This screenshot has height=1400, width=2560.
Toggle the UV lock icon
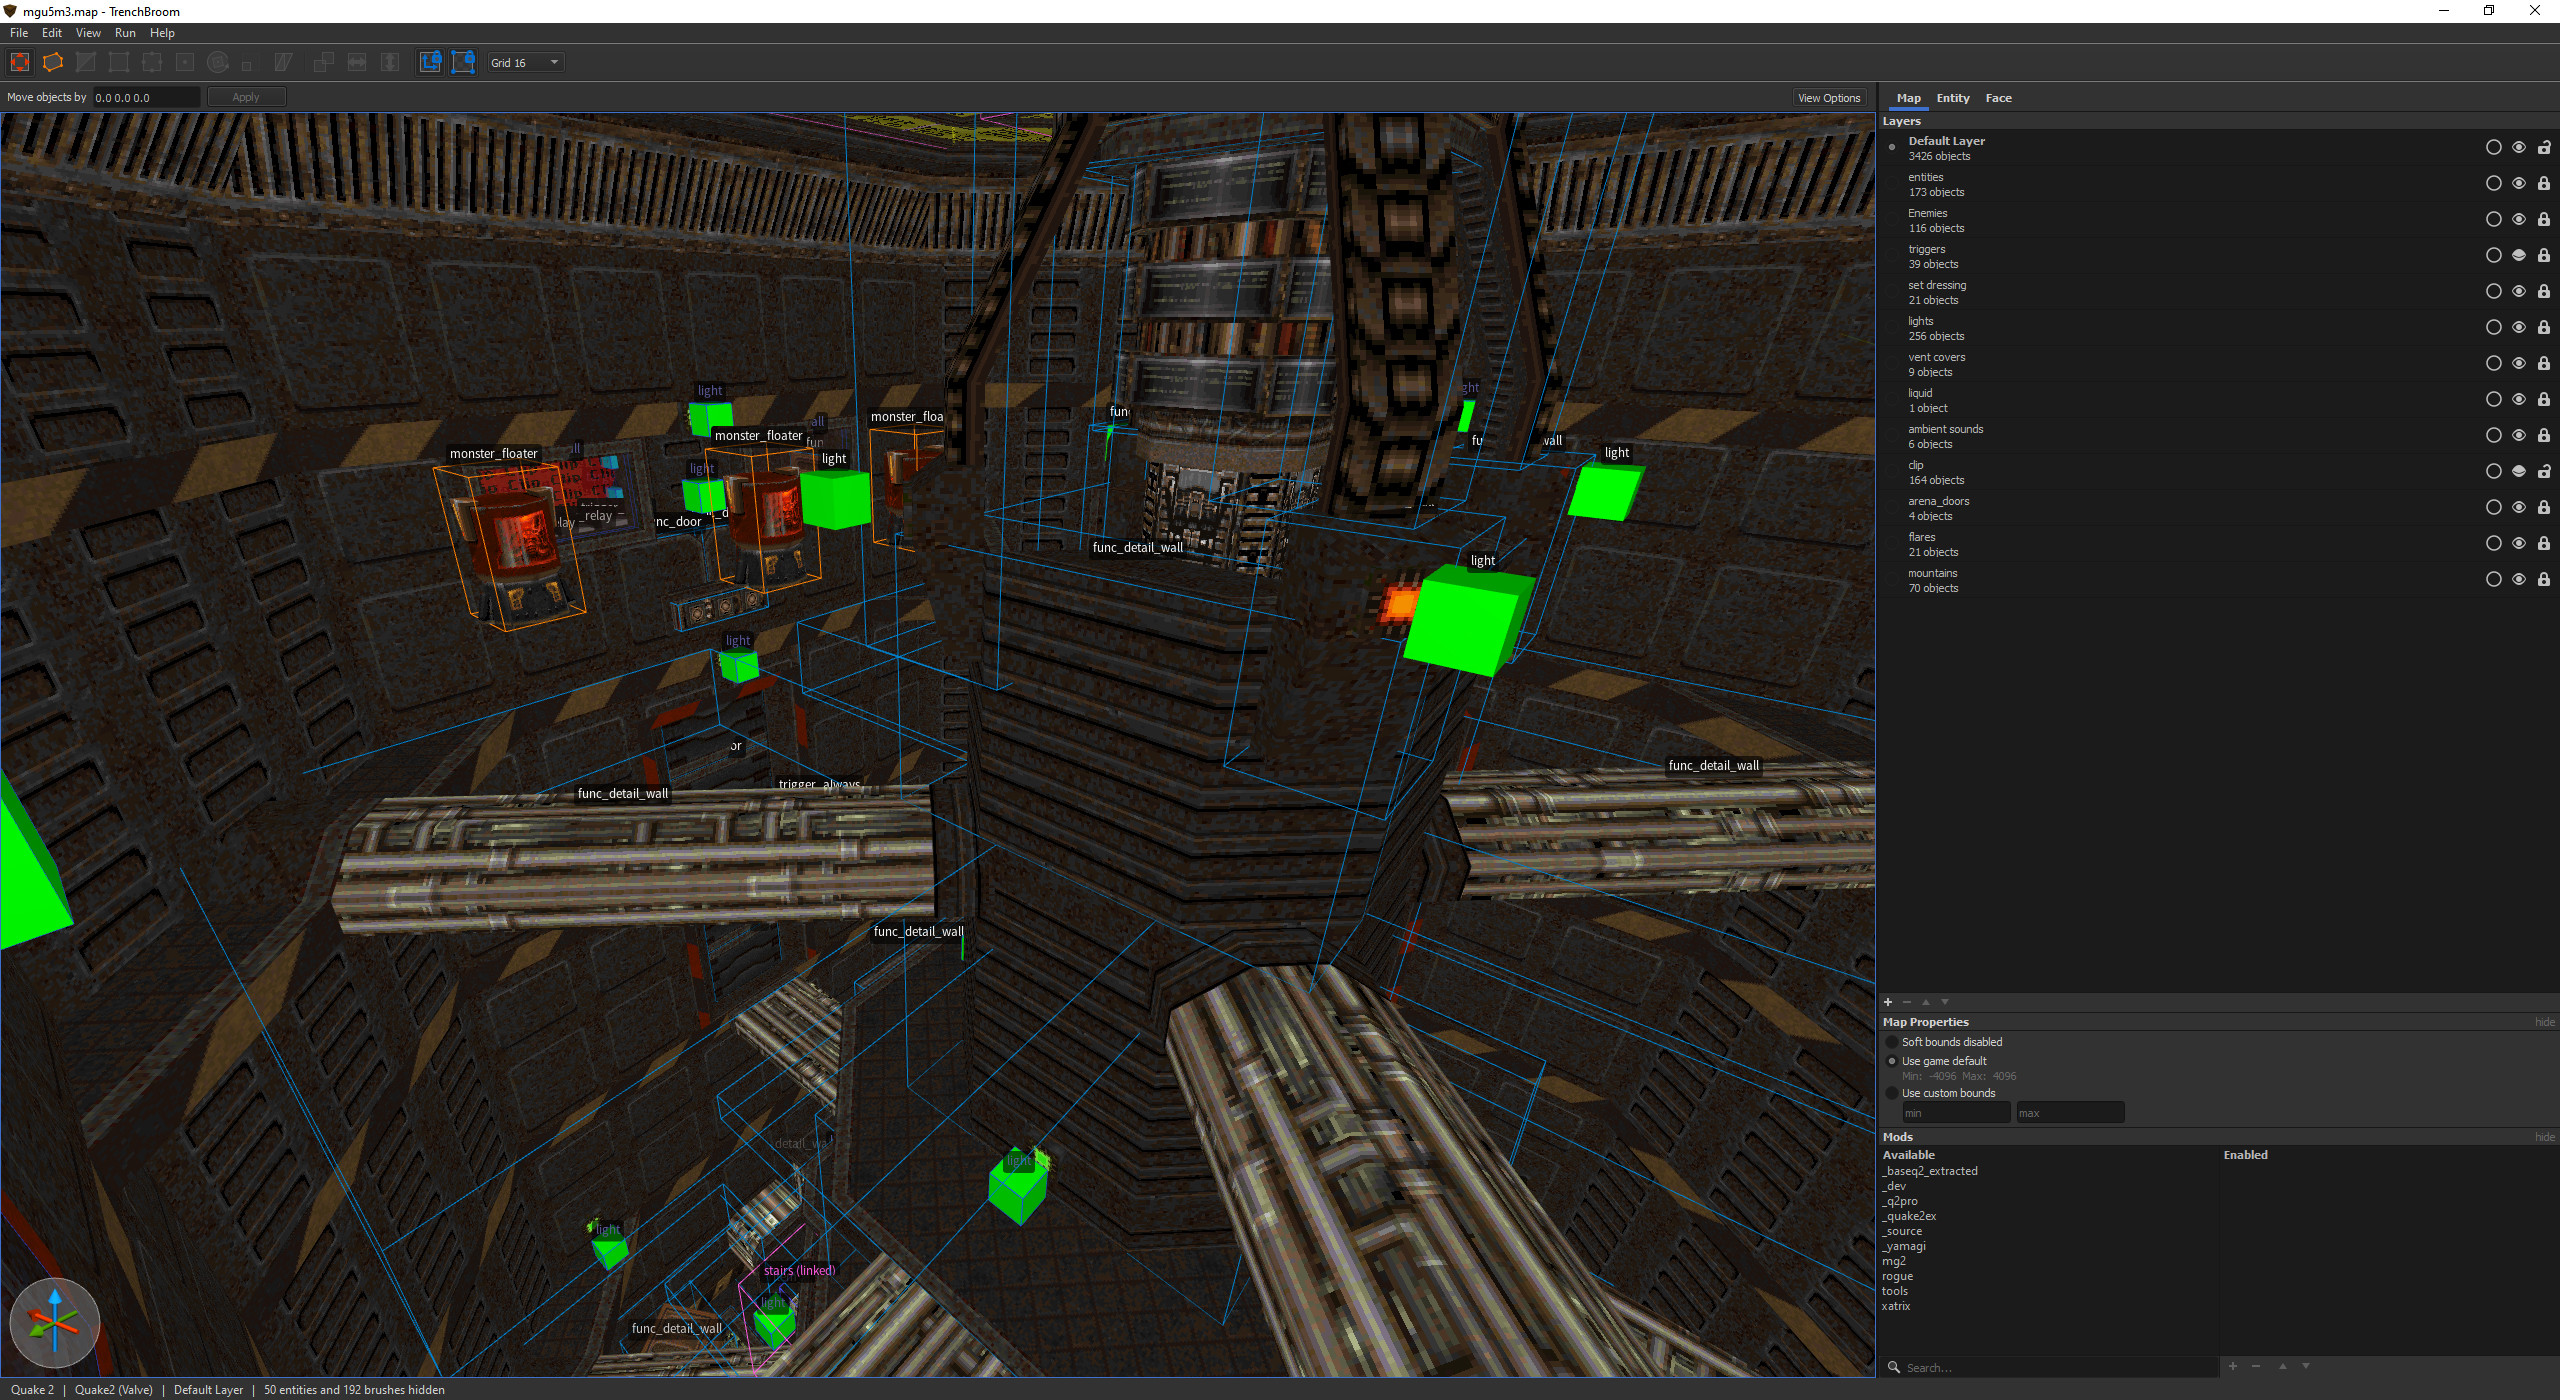click(463, 62)
